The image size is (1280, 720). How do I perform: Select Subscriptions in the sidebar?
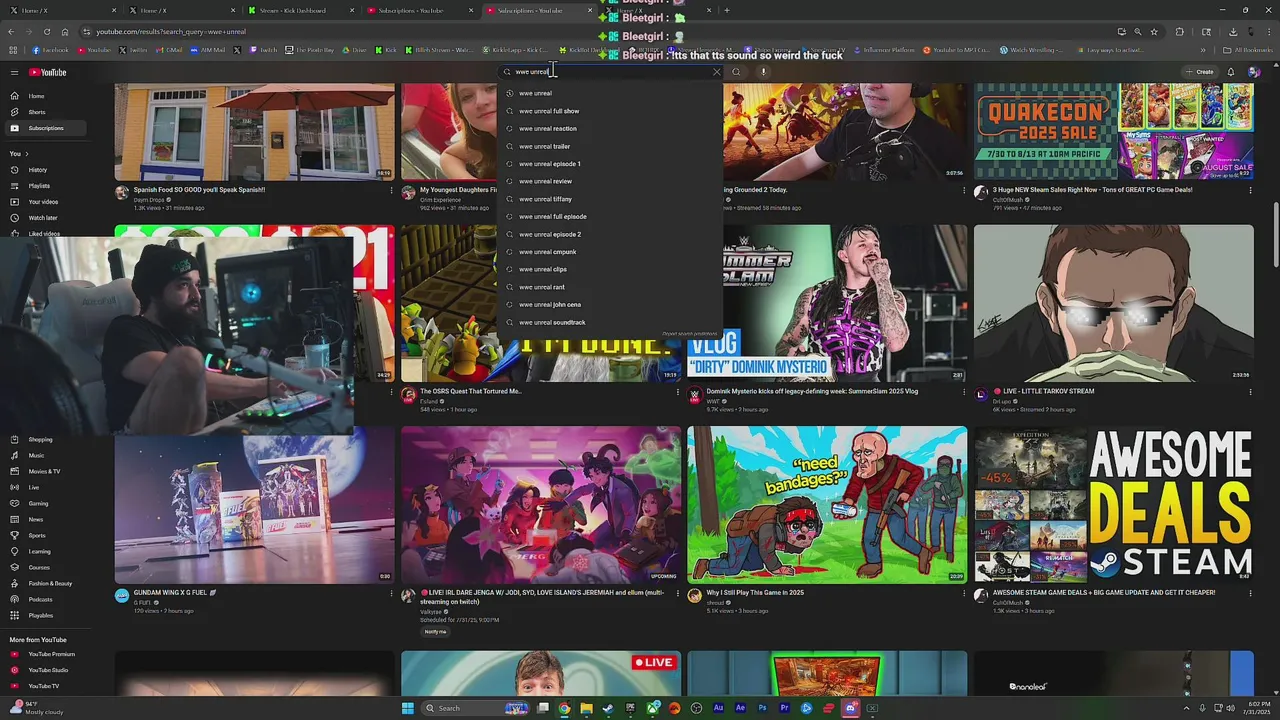click(45, 128)
